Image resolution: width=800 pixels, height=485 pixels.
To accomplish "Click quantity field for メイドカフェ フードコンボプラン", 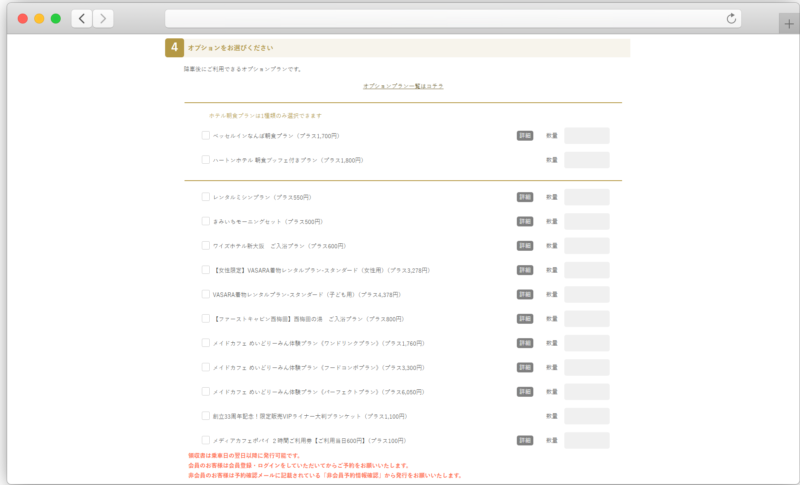I will [587, 367].
